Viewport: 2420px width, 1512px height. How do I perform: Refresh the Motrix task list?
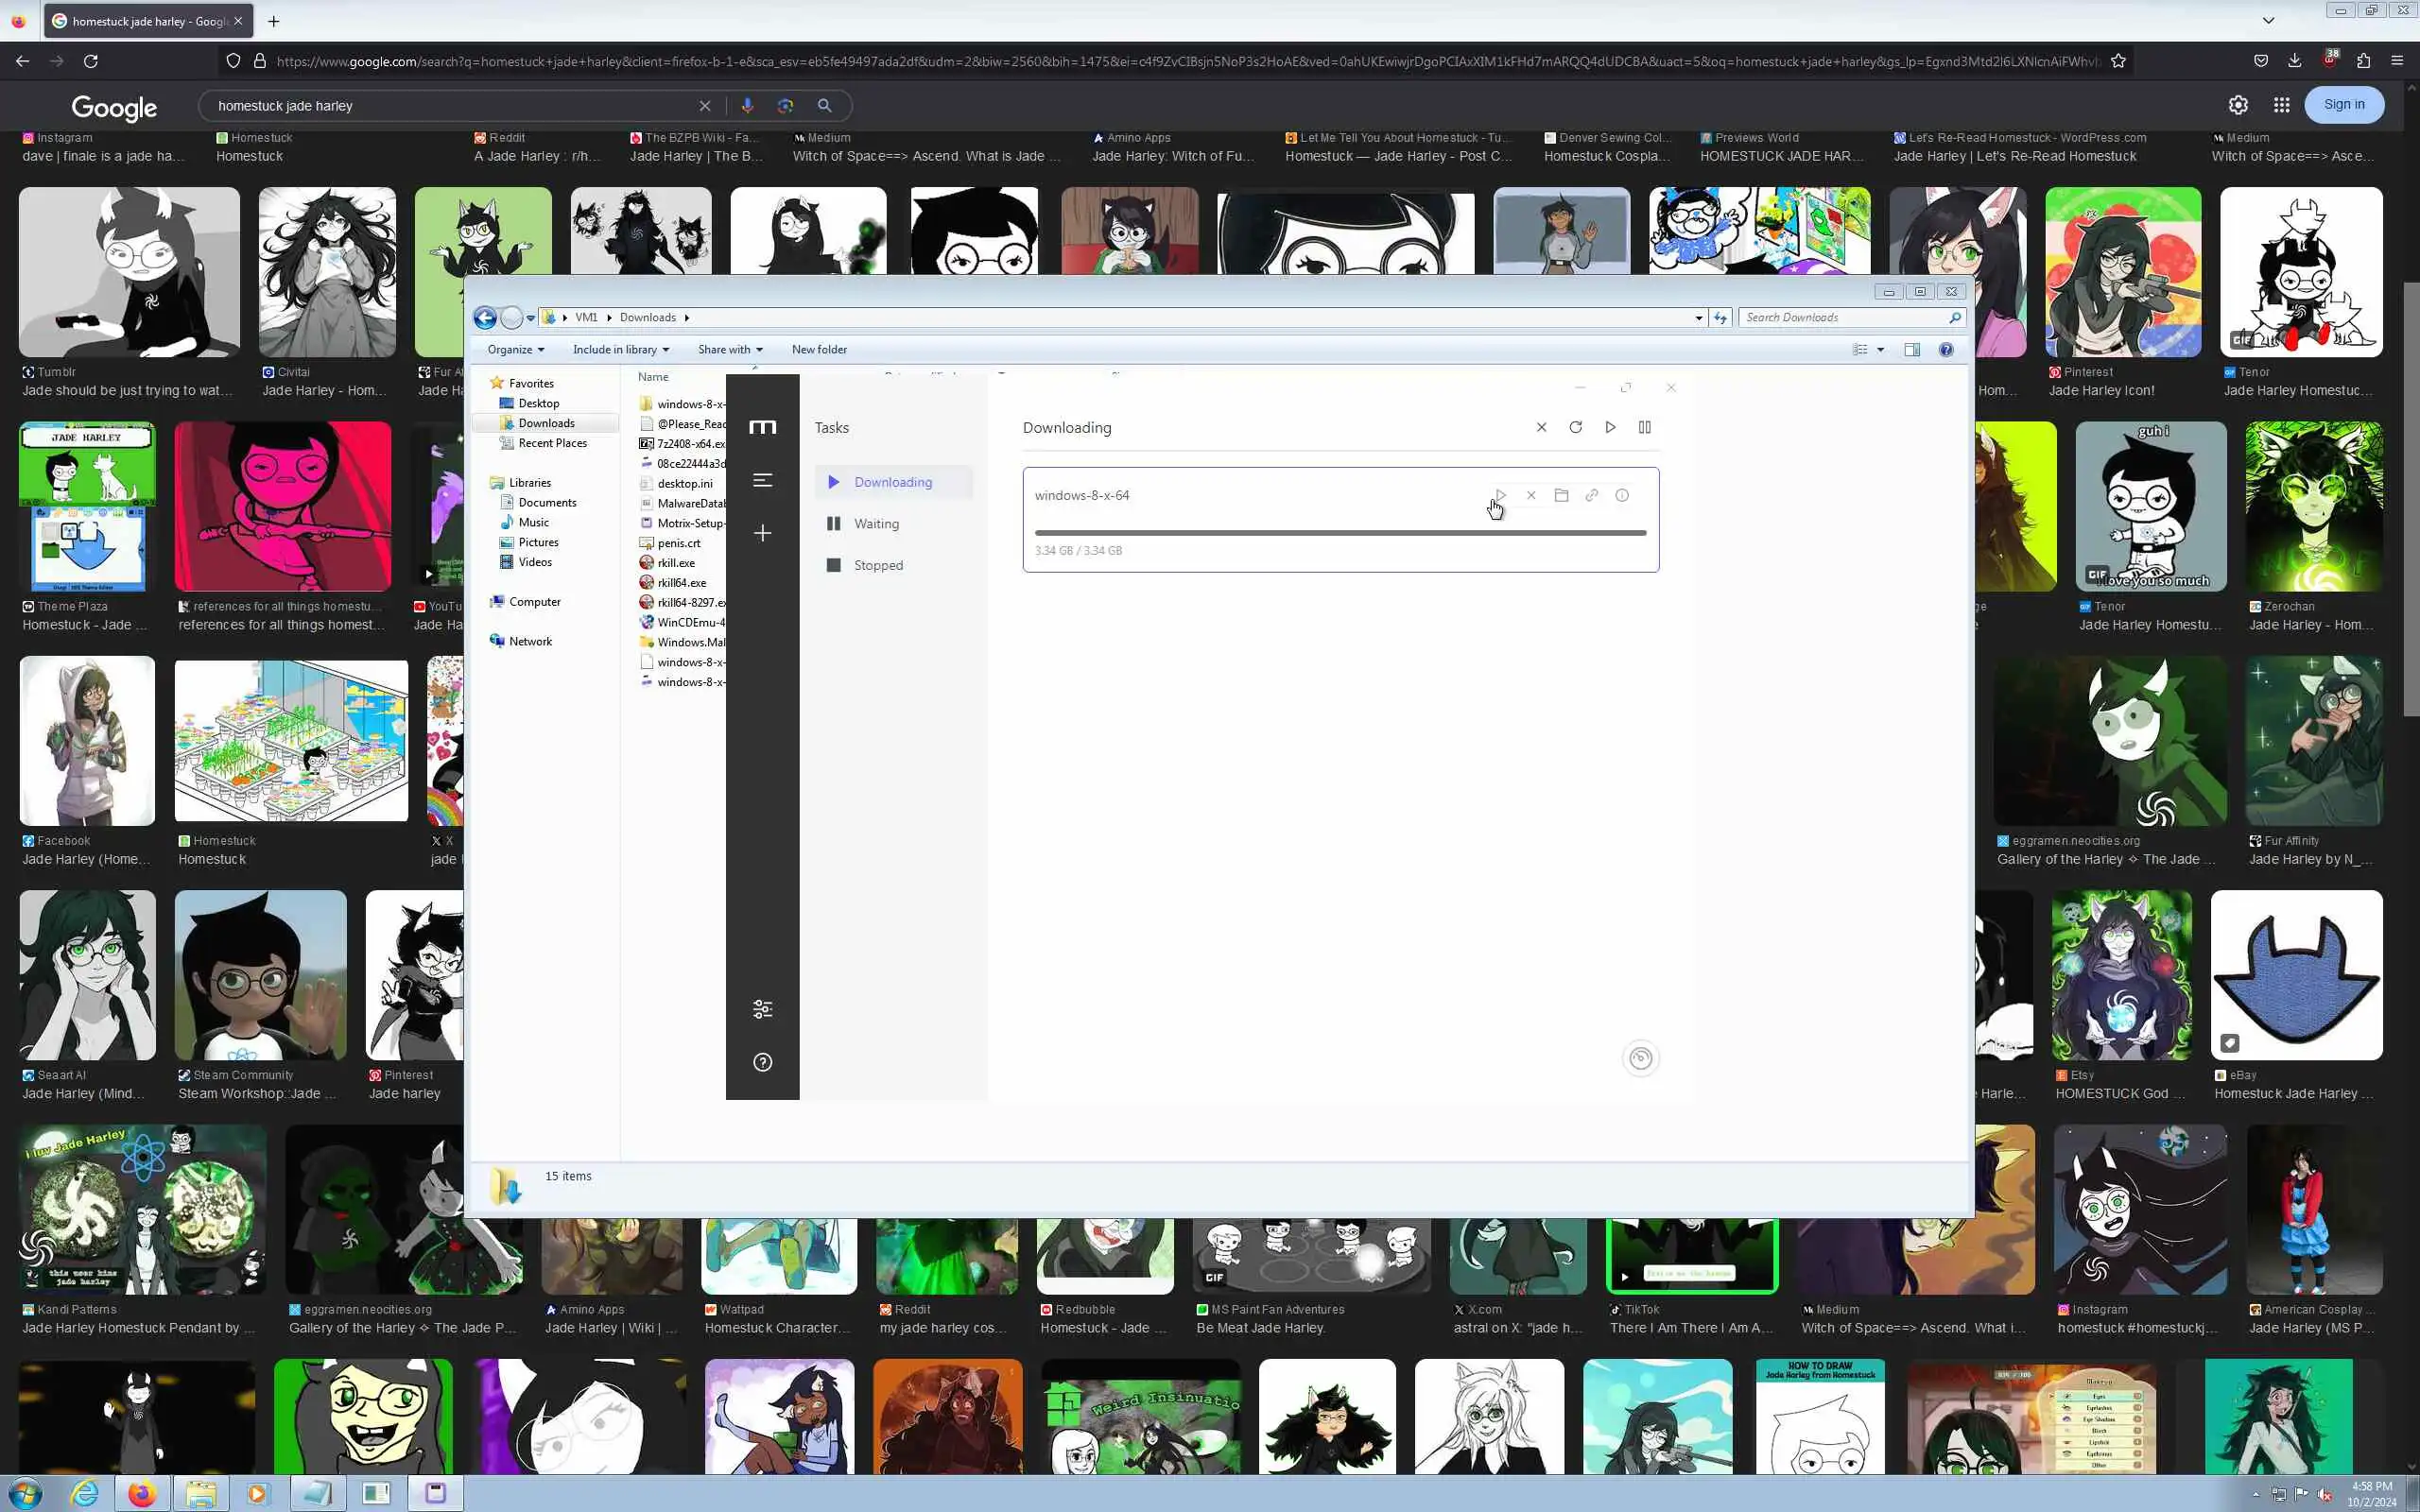point(1575,427)
